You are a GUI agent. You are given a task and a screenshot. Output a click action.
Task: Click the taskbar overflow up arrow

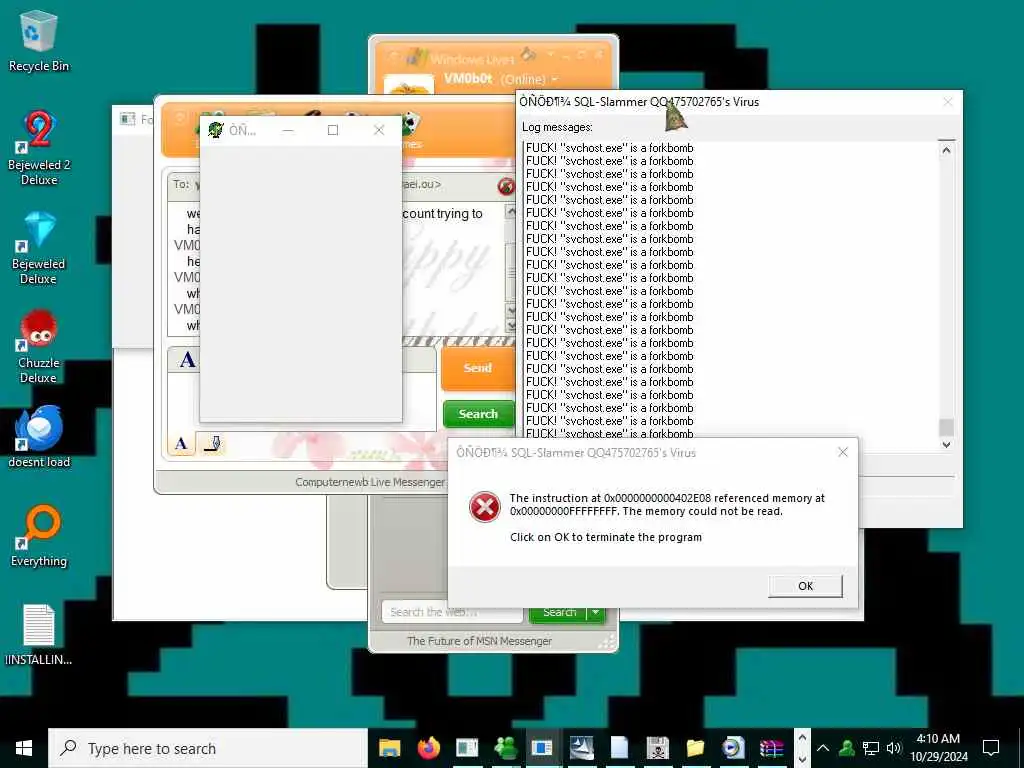click(803, 738)
